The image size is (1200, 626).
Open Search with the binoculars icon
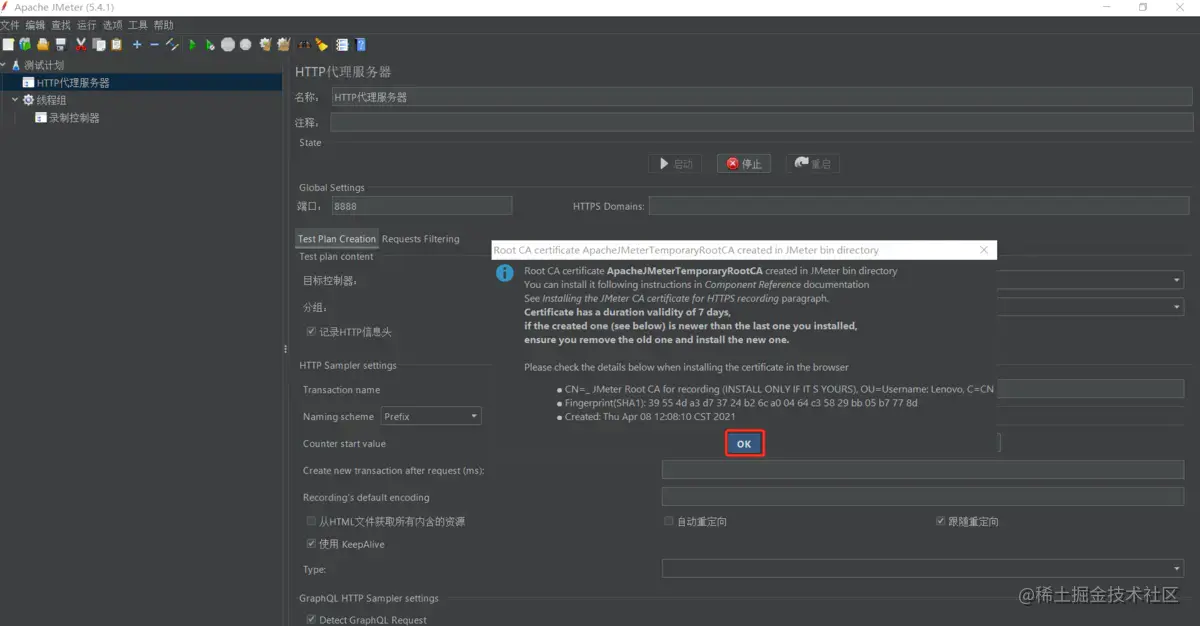click(303, 44)
